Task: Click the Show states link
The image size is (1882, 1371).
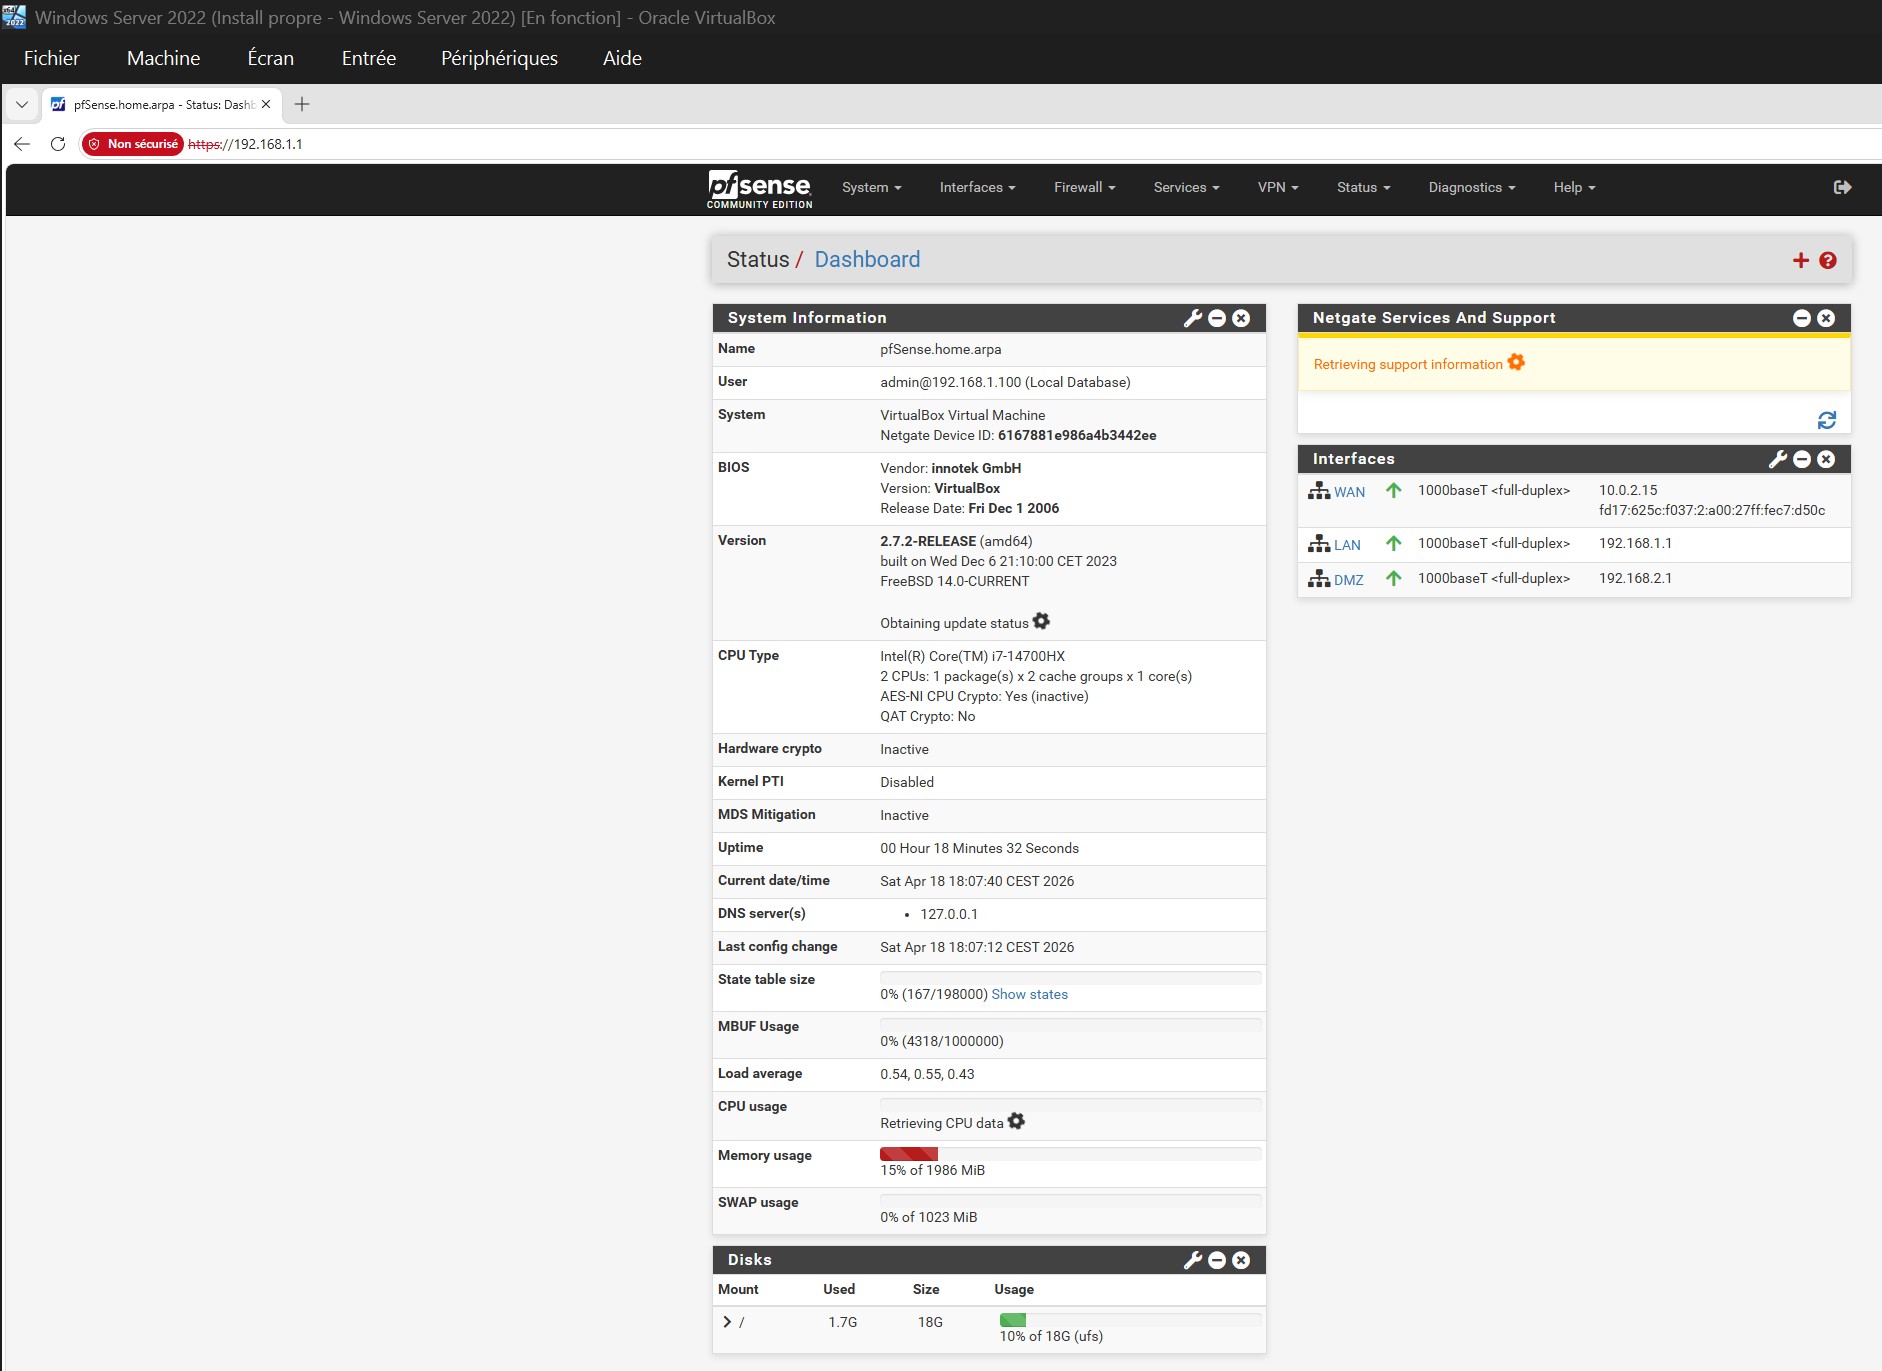Action: (1029, 994)
